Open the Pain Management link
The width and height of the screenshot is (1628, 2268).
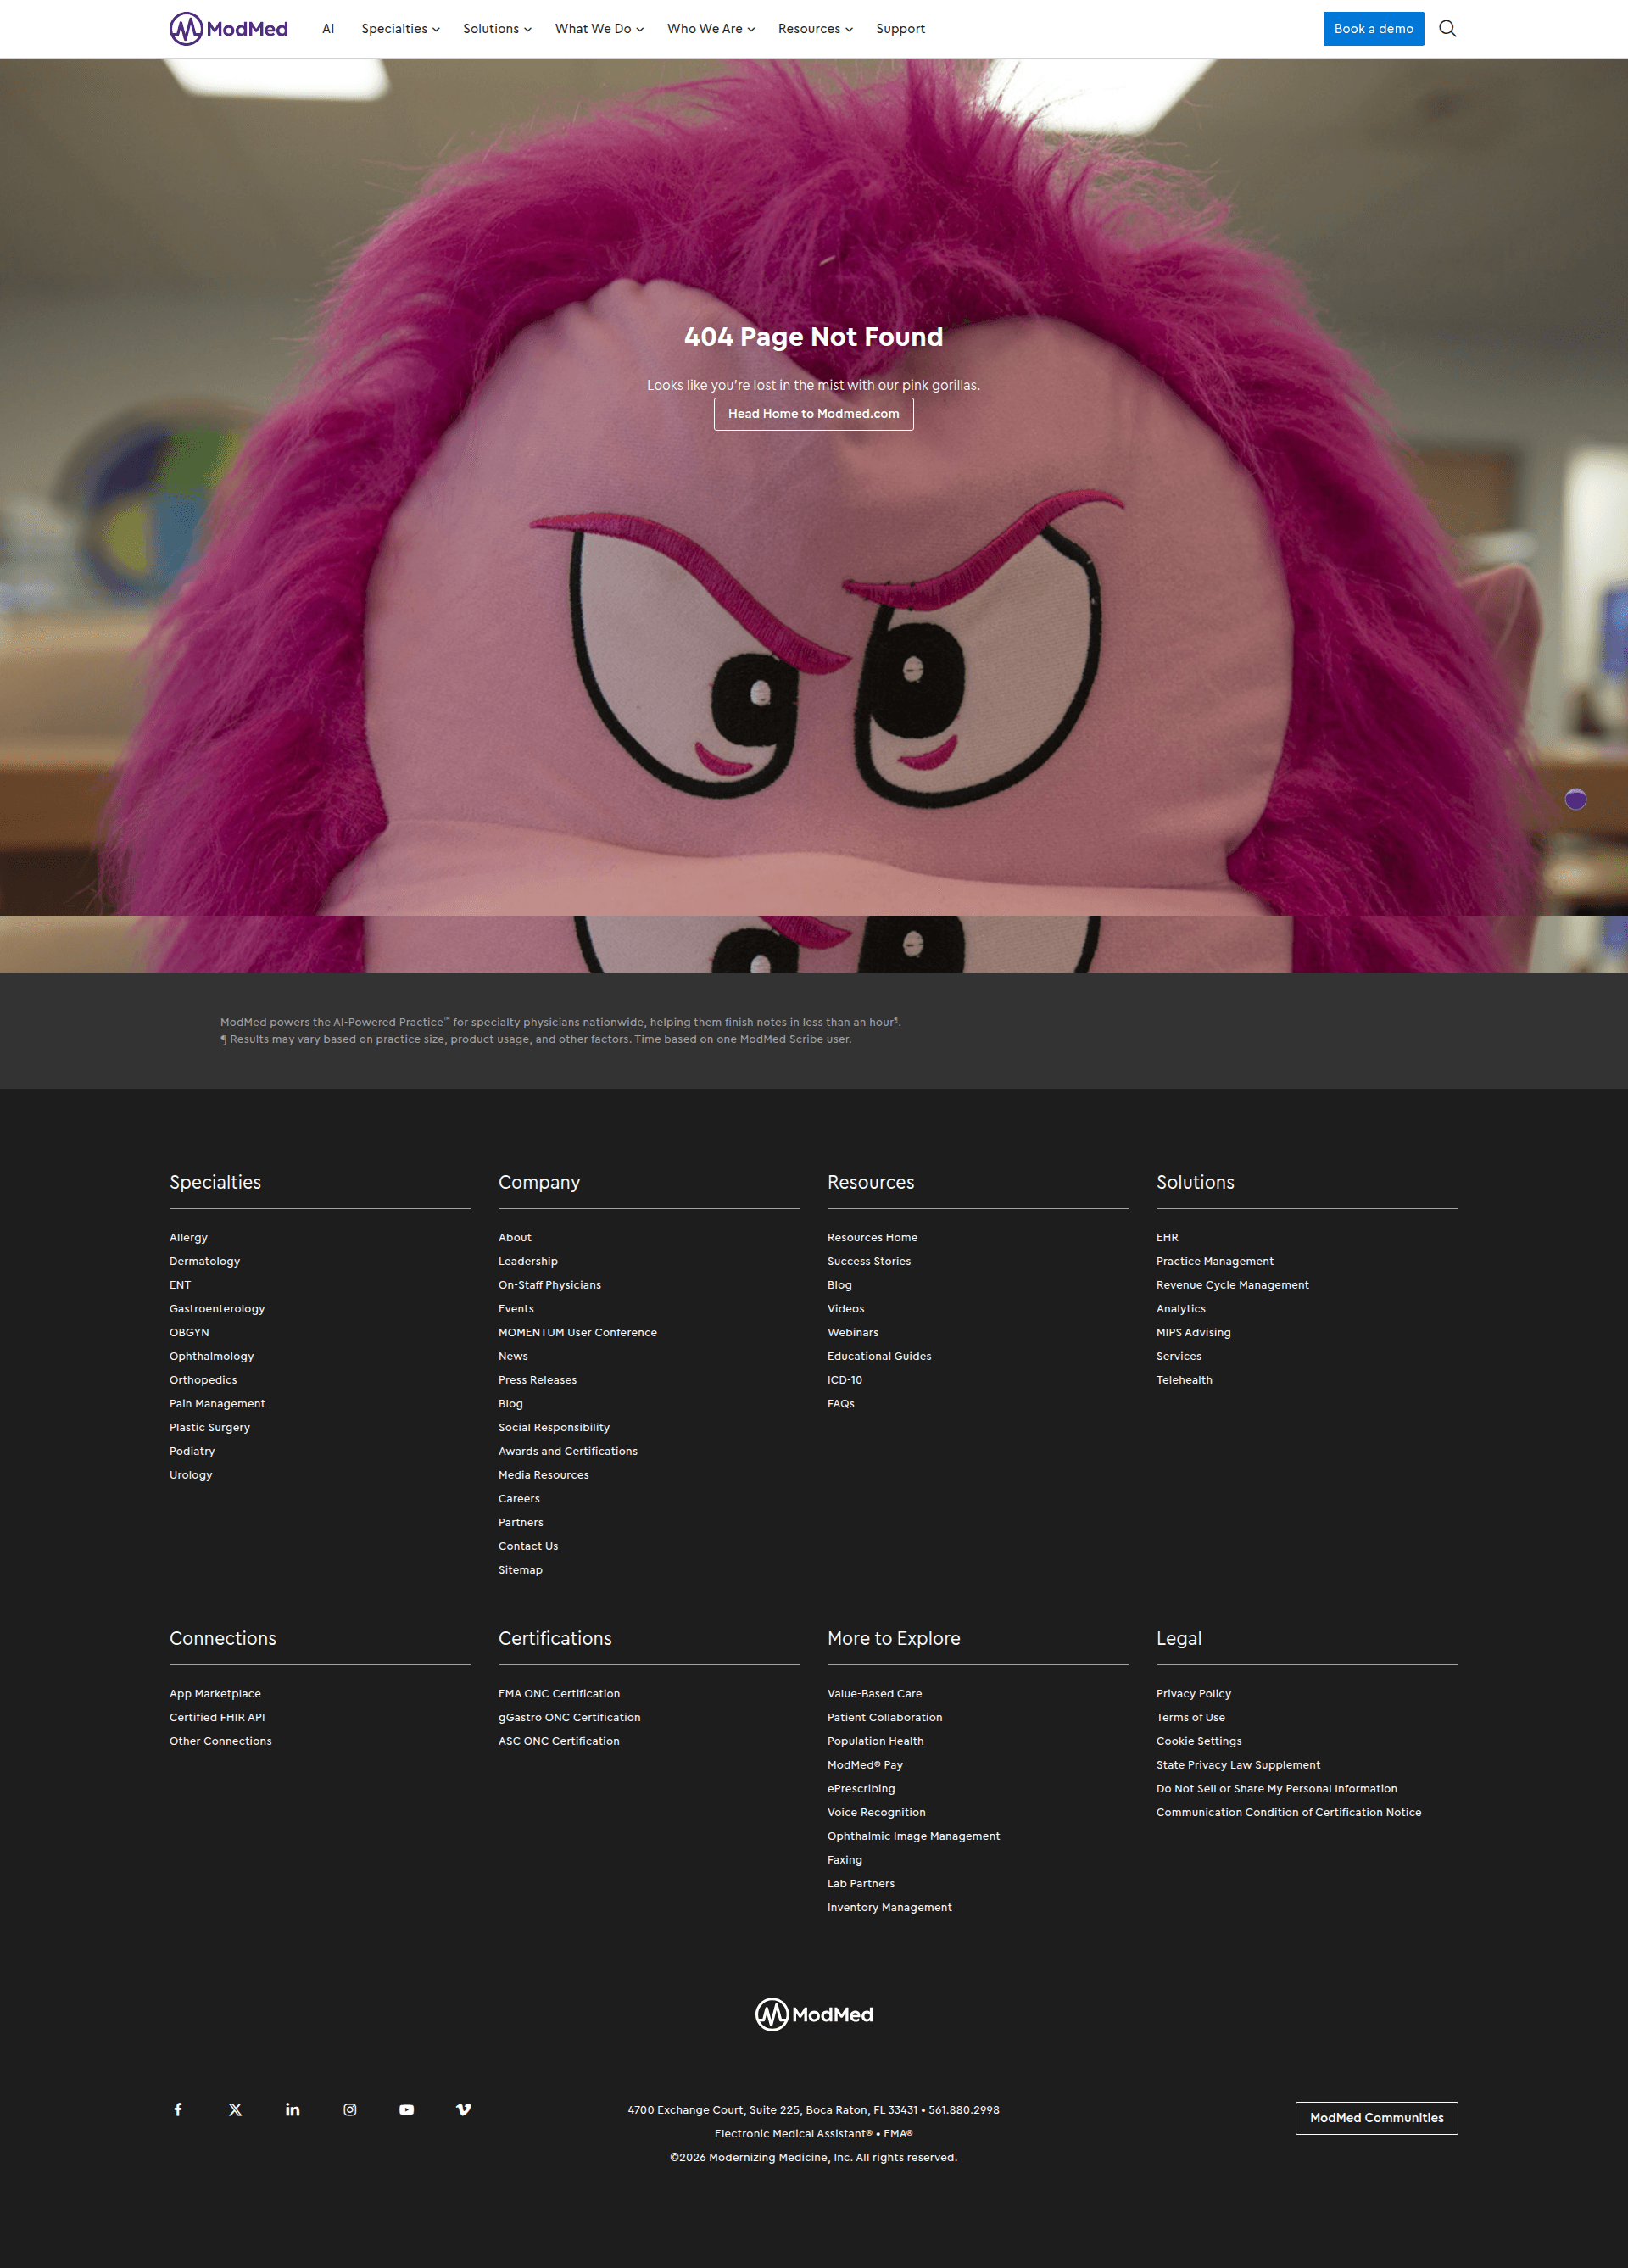click(x=217, y=1404)
